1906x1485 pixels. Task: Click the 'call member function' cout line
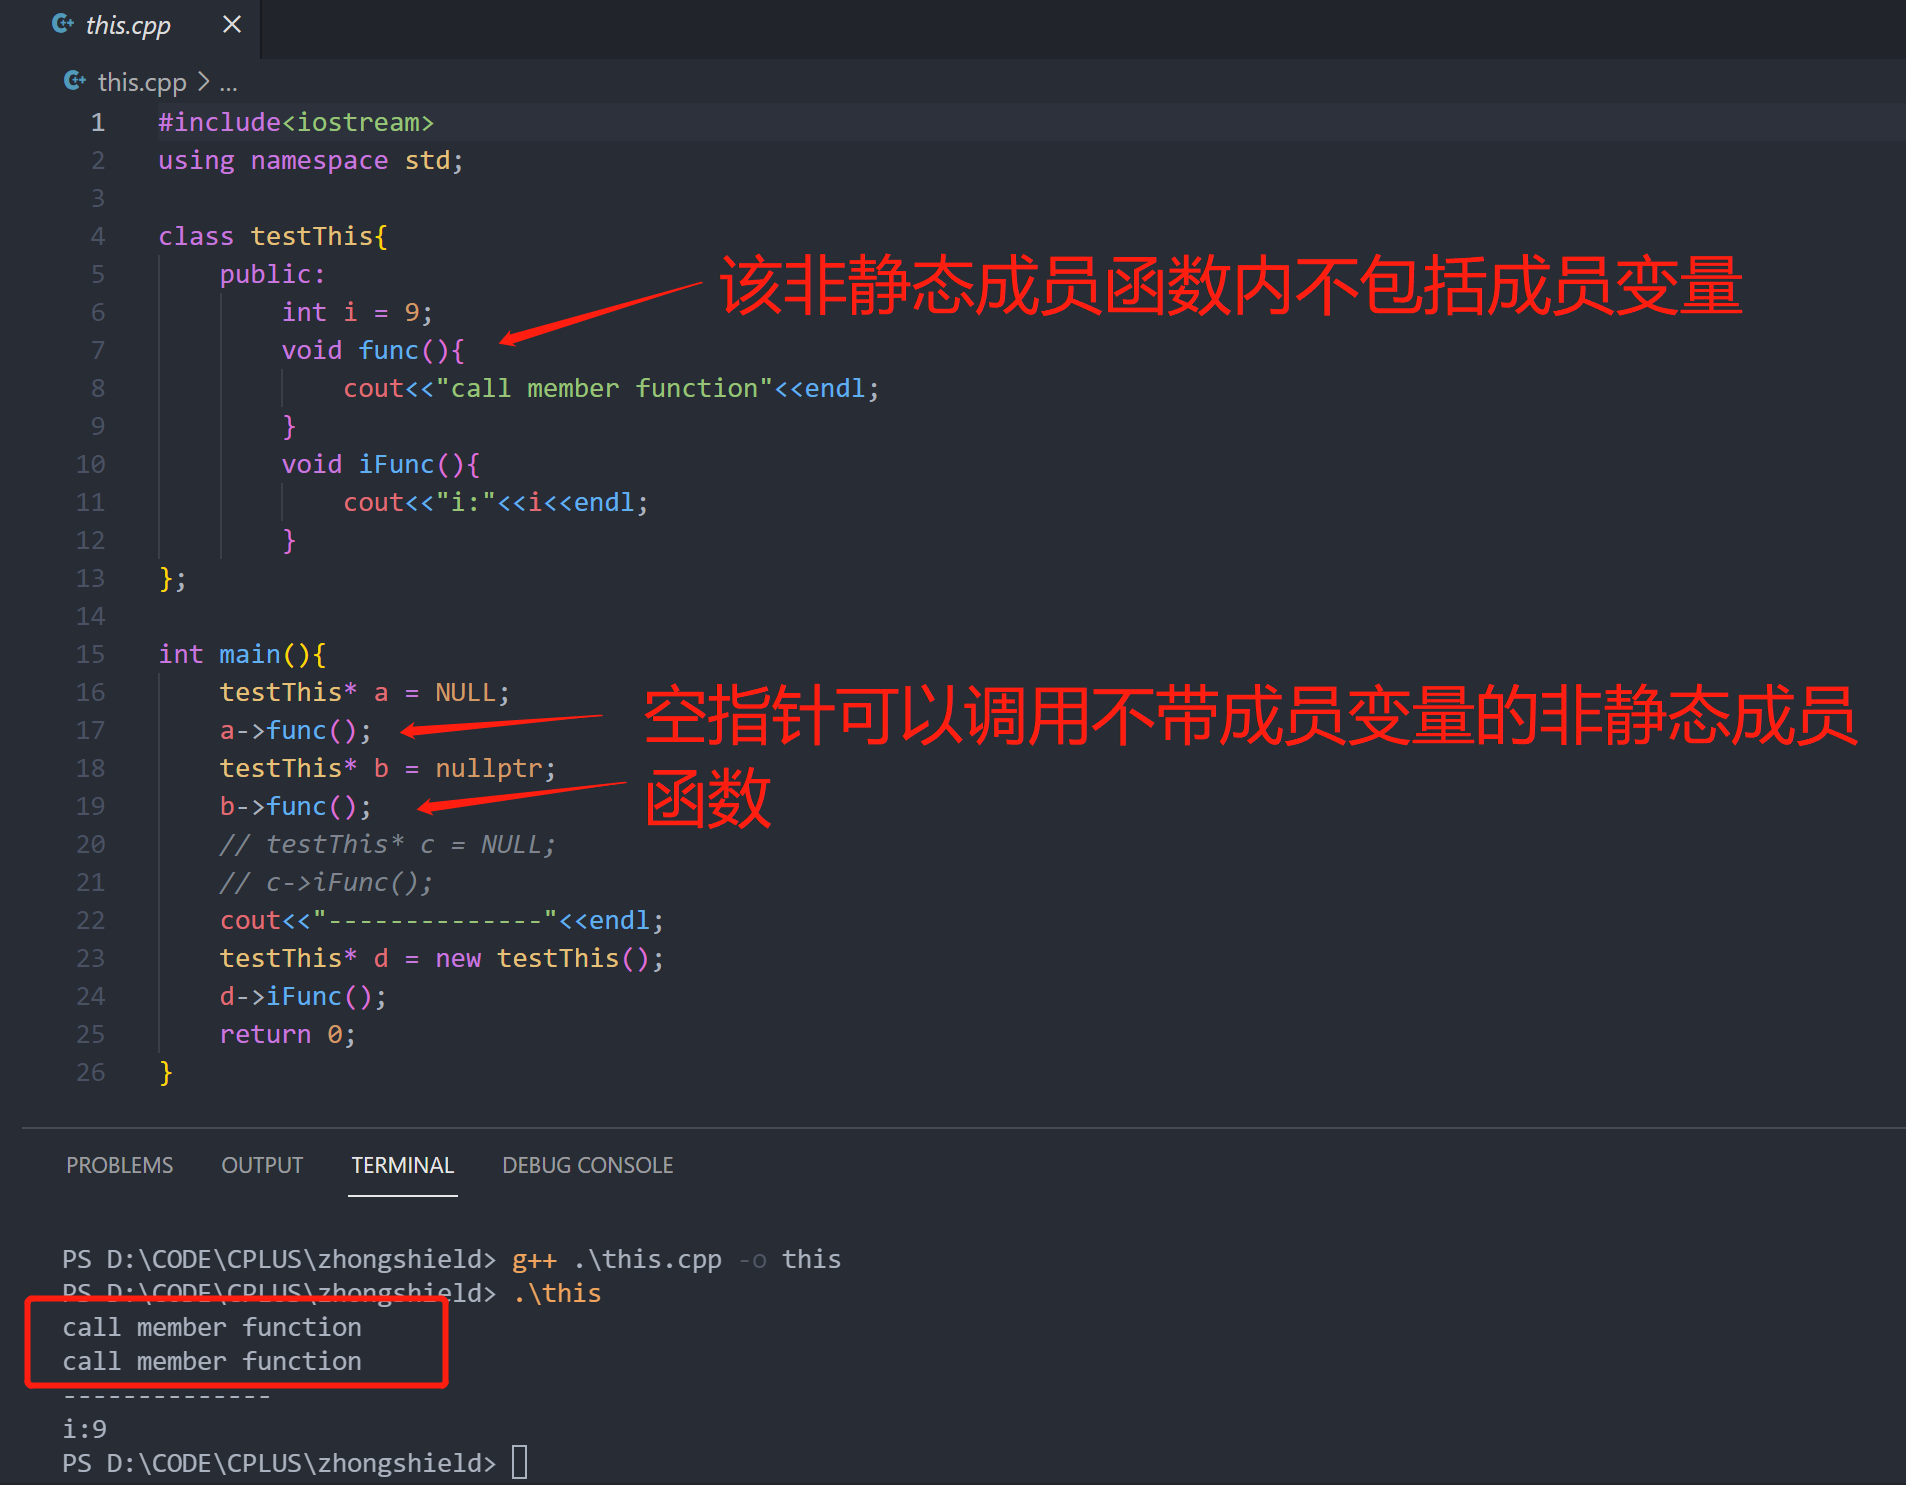[611, 388]
